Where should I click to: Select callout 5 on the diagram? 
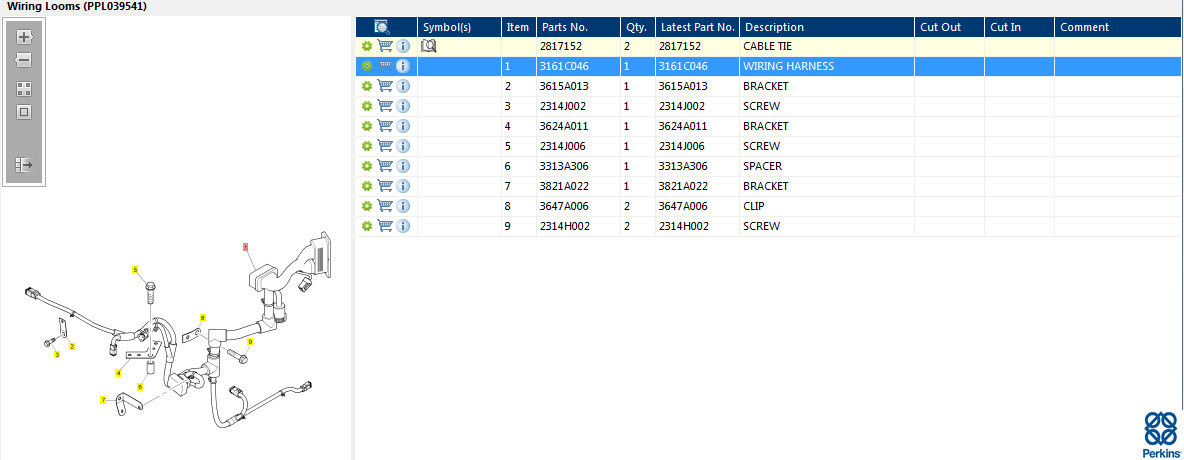(136, 270)
